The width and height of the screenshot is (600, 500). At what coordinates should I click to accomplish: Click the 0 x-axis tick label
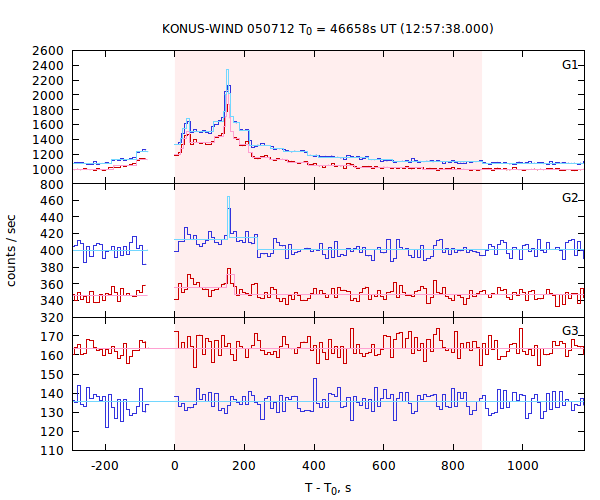click(x=174, y=466)
